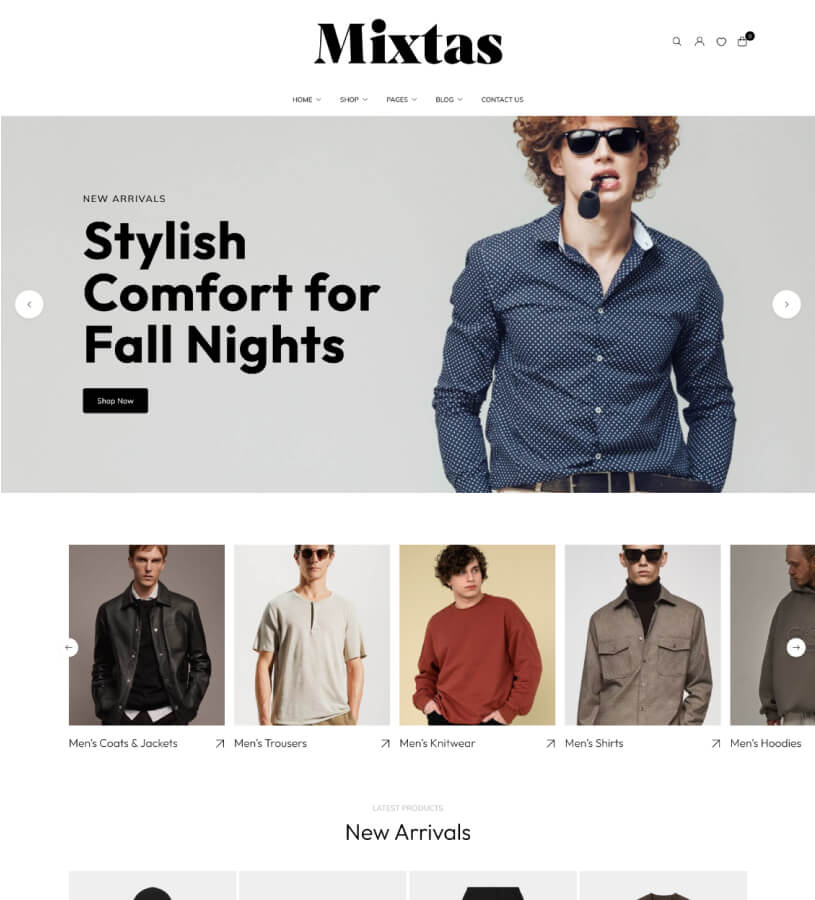815x900 pixels.
Task: Click arrow icon beside Men's Knitwear
Action: tap(550, 743)
